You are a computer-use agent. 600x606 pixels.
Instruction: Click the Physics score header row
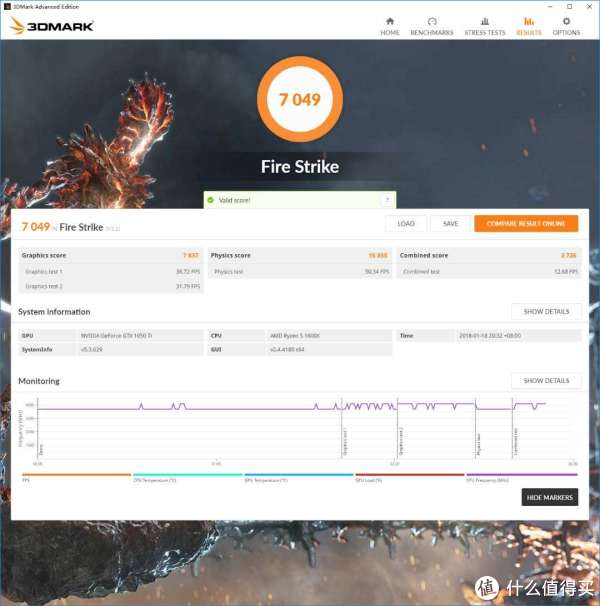(300, 255)
